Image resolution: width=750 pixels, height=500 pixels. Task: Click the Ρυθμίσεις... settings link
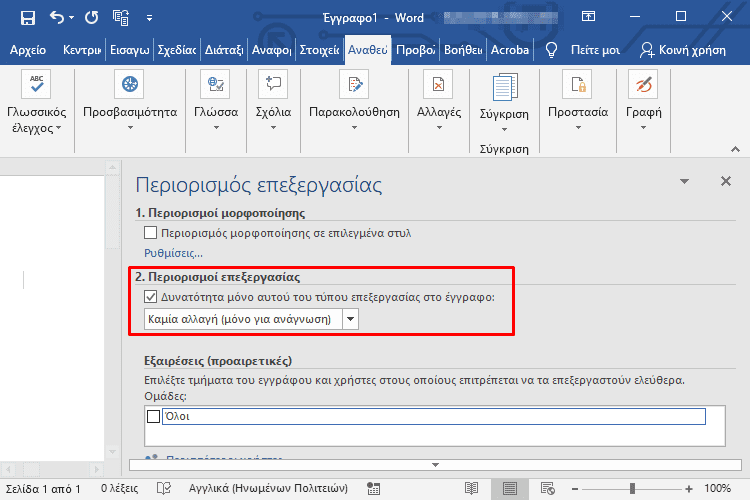point(173,253)
